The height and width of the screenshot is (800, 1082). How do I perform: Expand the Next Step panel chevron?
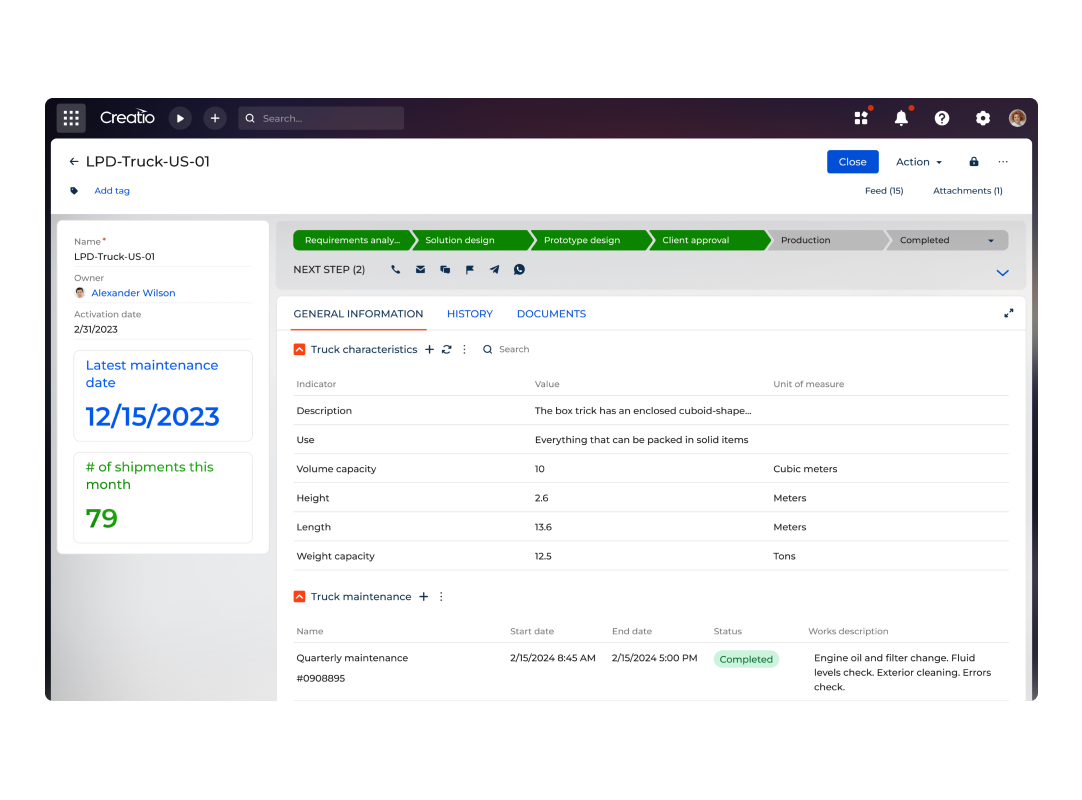1002,273
